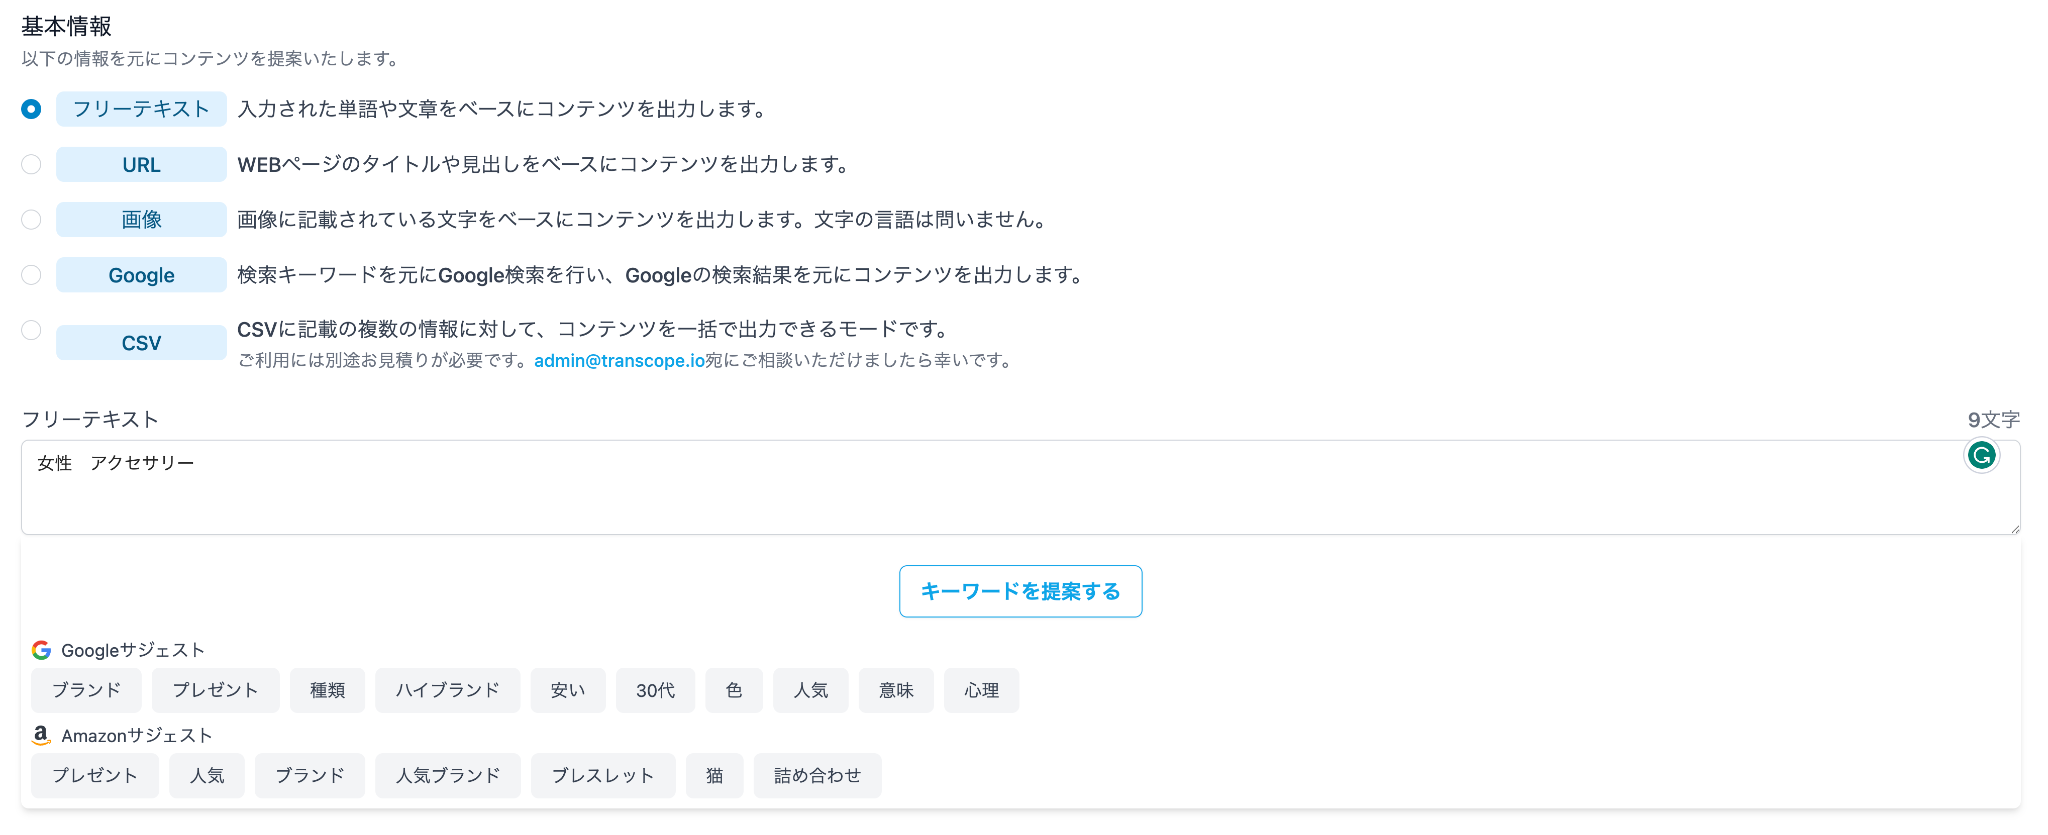
Task: Select the フリーテキスト radio button
Action: pyautogui.click(x=31, y=109)
